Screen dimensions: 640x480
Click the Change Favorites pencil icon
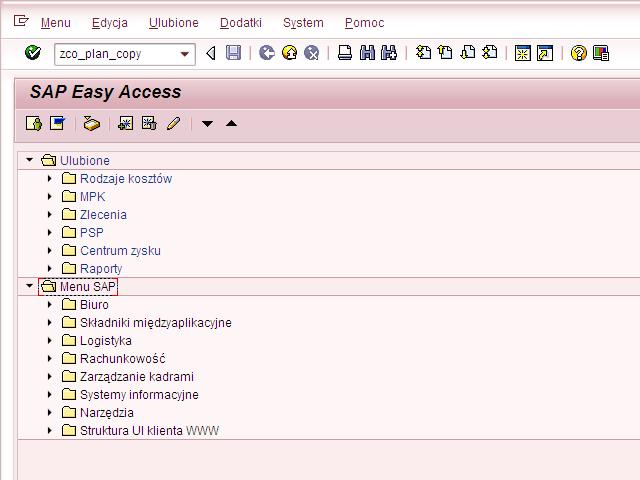click(173, 123)
